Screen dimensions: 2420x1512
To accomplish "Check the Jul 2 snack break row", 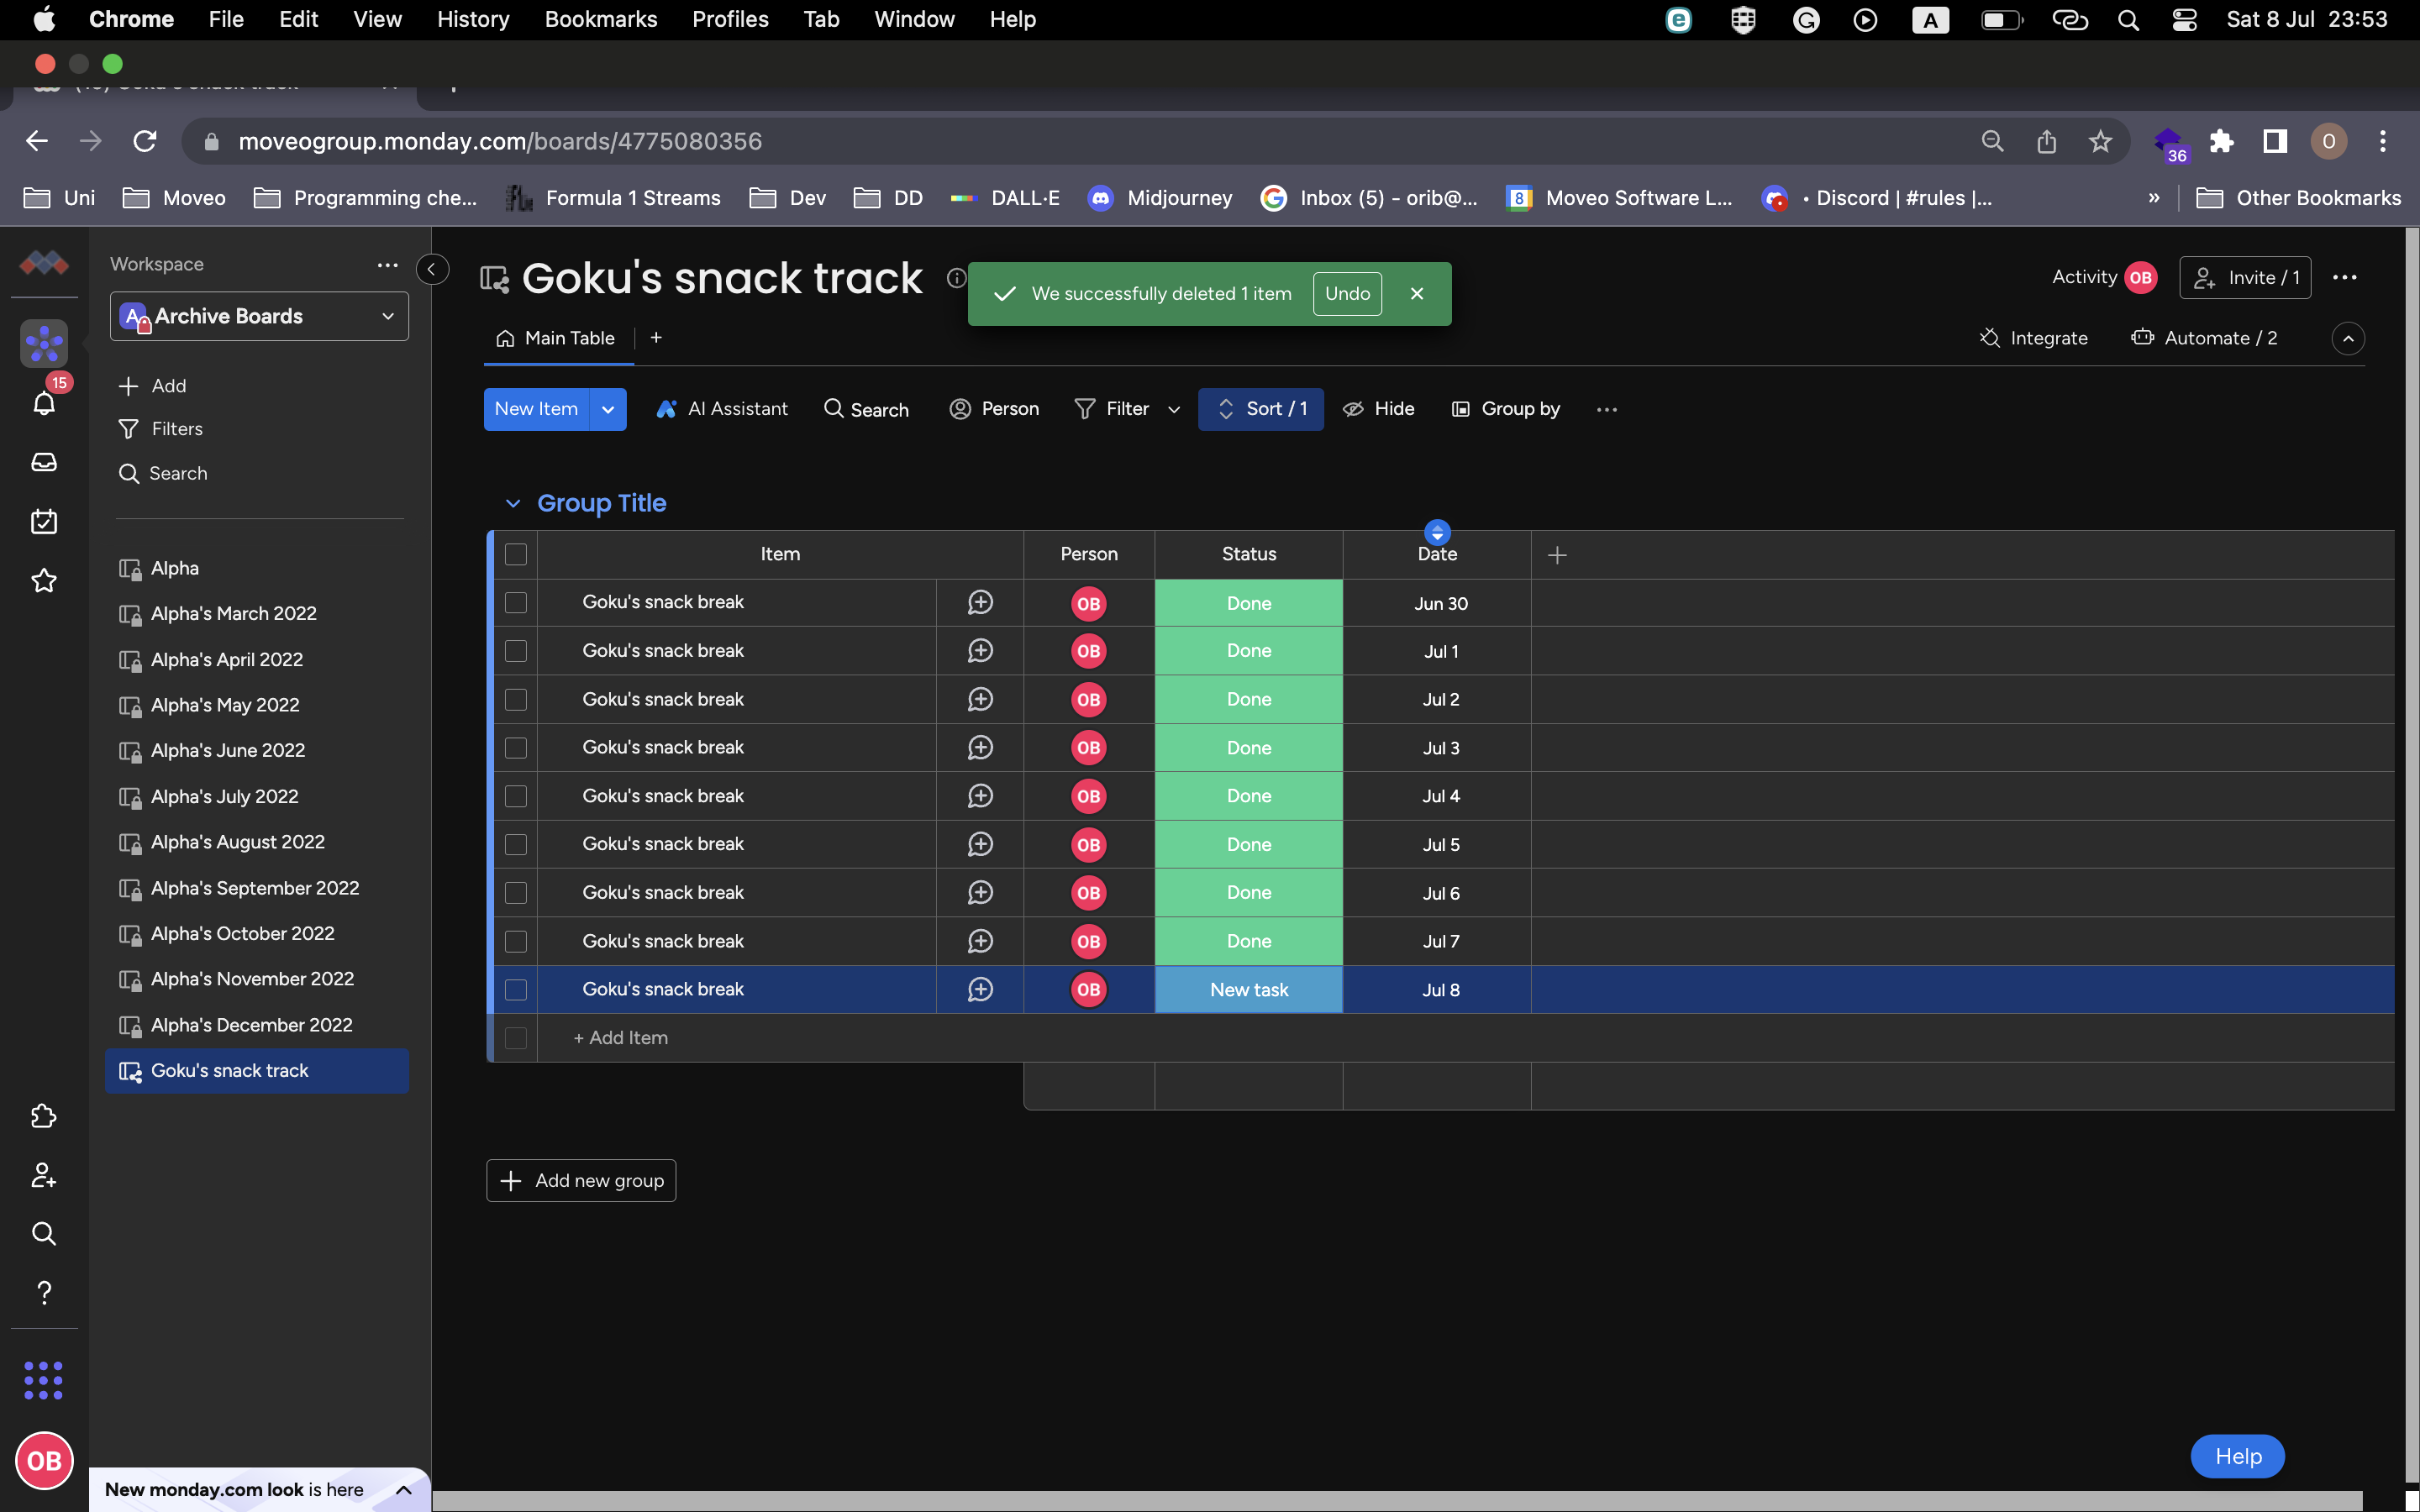I will (x=516, y=699).
